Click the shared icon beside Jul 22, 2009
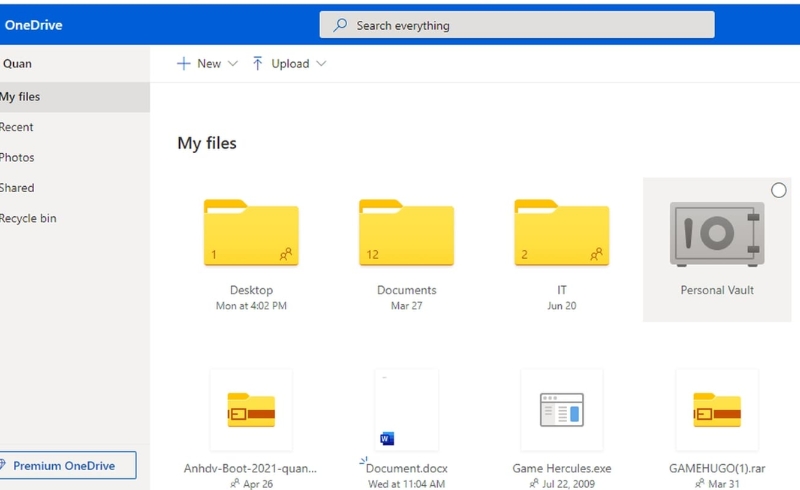The width and height of the screenshot is (800, 490). click(x=534, y=483)
